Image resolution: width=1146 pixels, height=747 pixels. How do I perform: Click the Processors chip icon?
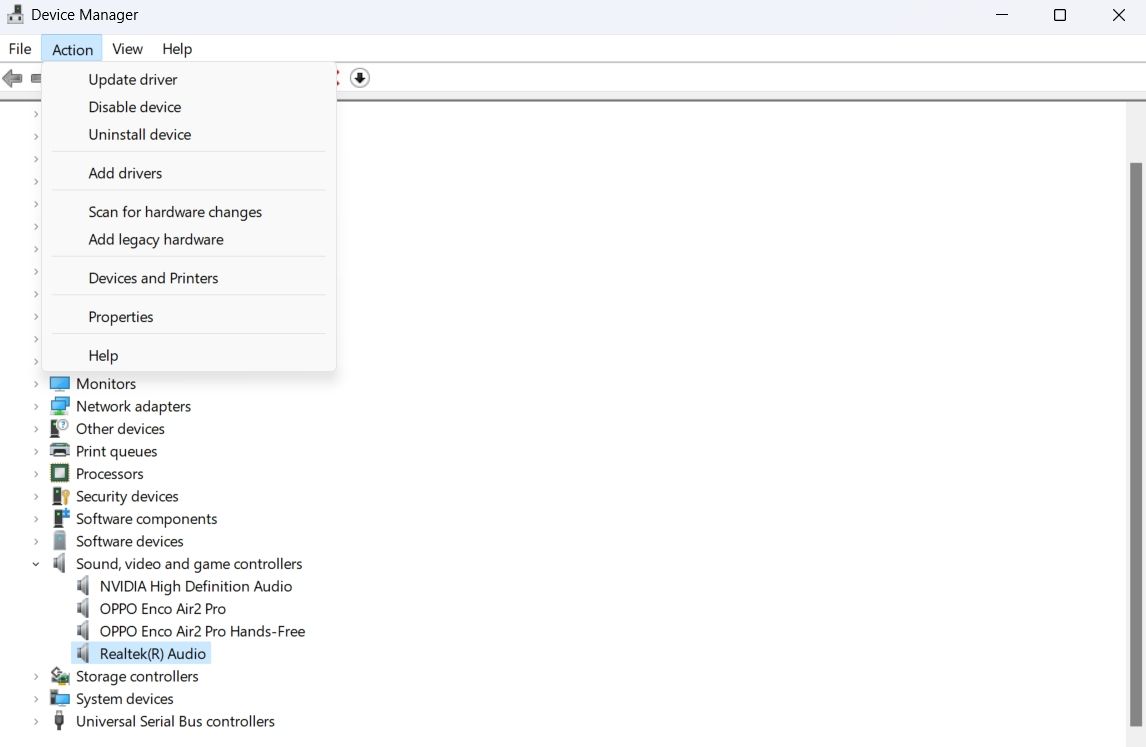pos(60,474)
